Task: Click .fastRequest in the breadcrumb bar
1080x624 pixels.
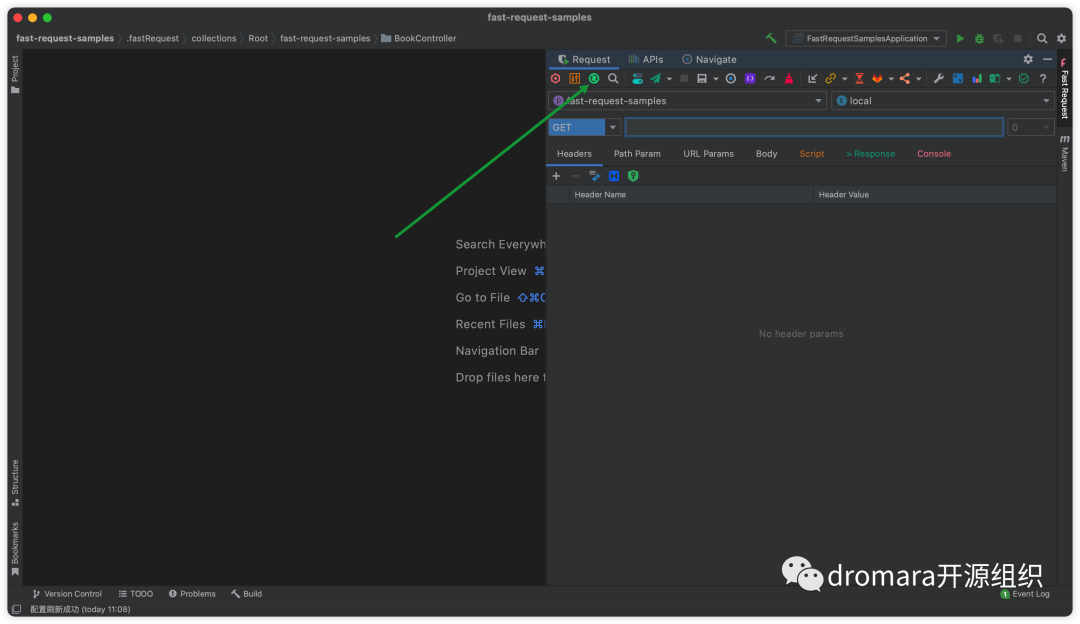Action: [153, 39]
